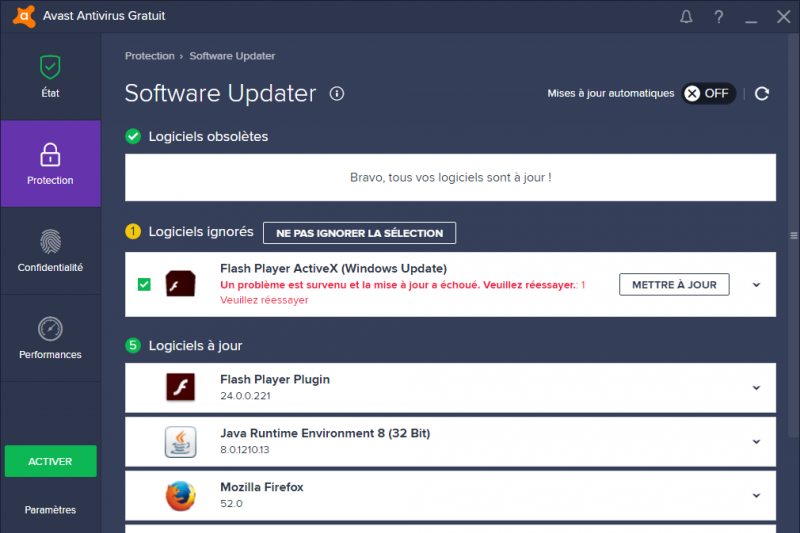Viewport: 800px width, 533px height.
Task: Click the vertical scrollbar grip
Action: [x=794, y=236]
